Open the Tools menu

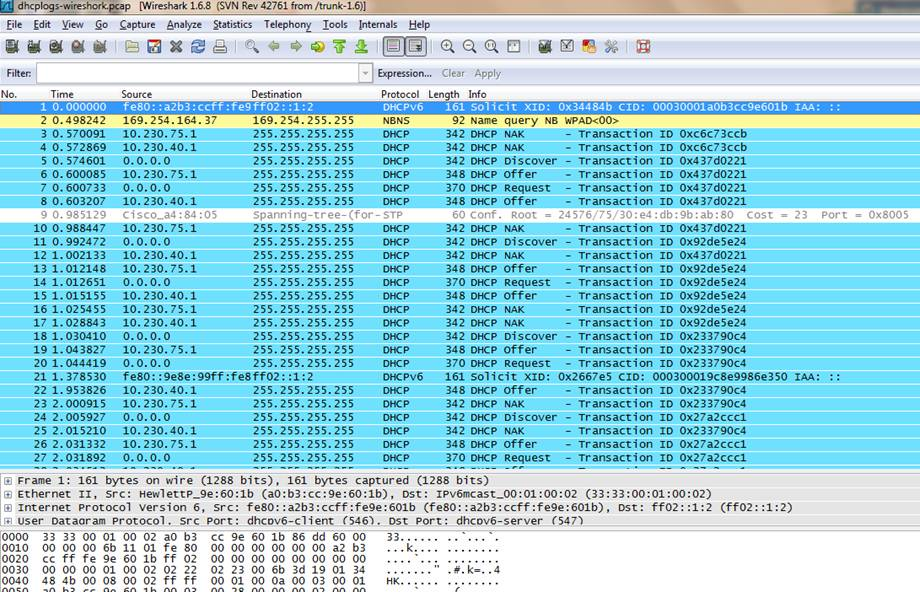click(x=335, y=25)
